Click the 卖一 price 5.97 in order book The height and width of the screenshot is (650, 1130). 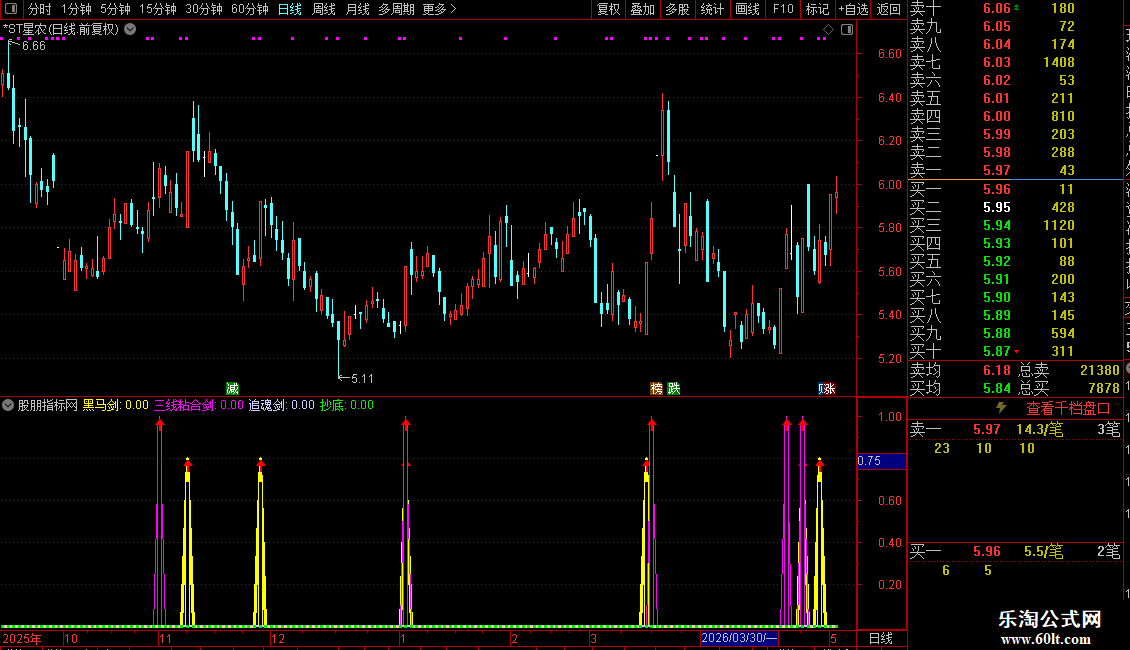(x=997, y=171)
